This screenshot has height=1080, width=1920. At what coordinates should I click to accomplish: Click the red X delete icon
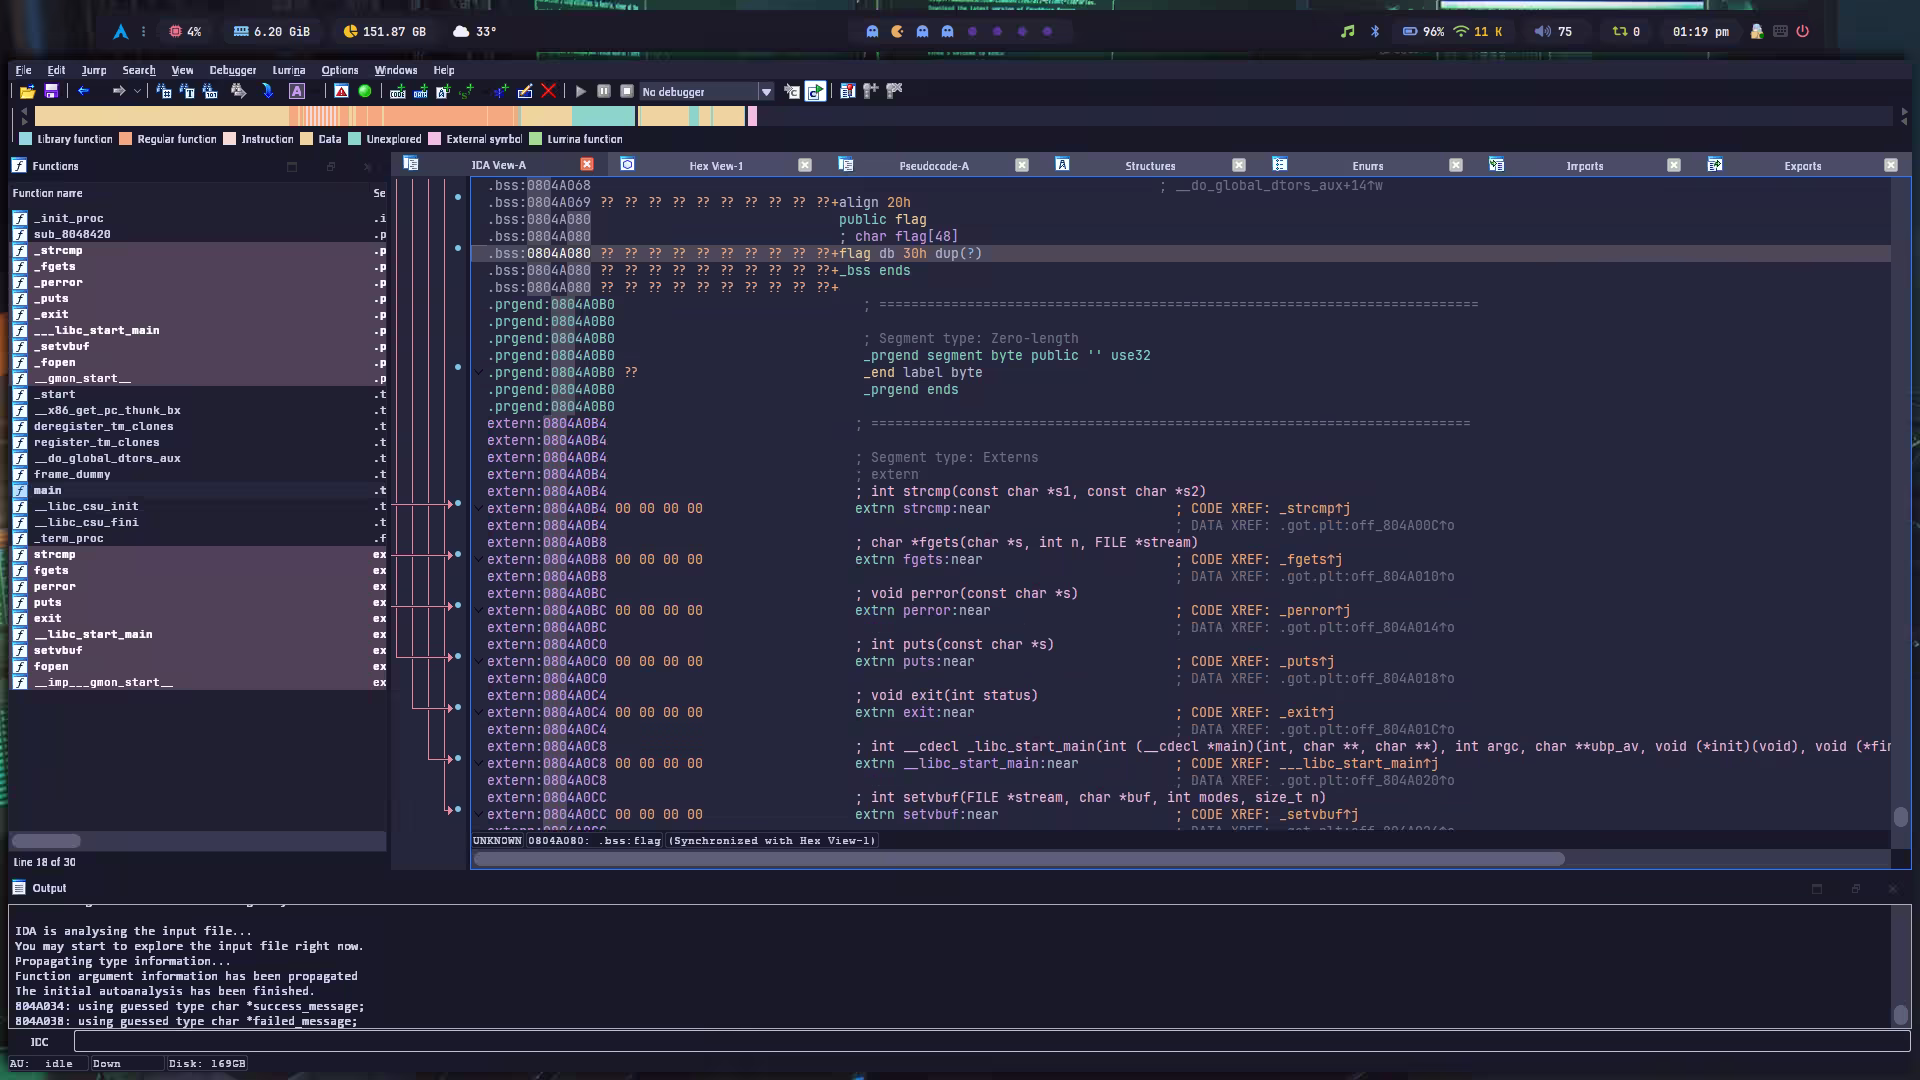tap(548, 91)
